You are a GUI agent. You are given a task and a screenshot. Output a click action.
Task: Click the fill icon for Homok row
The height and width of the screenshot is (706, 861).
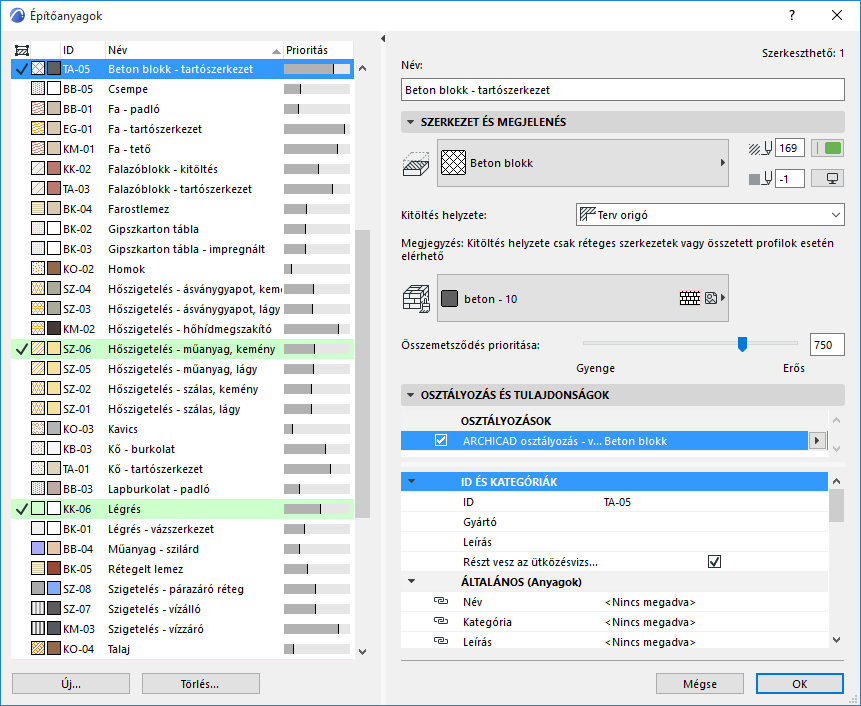tap(38, 269)
